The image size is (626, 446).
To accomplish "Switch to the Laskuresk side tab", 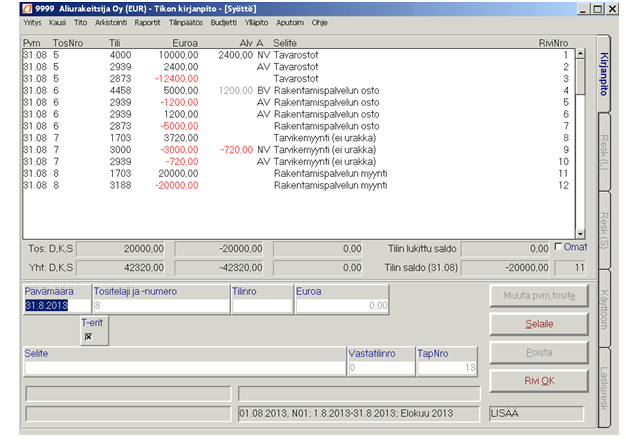I will click(604, 387).
